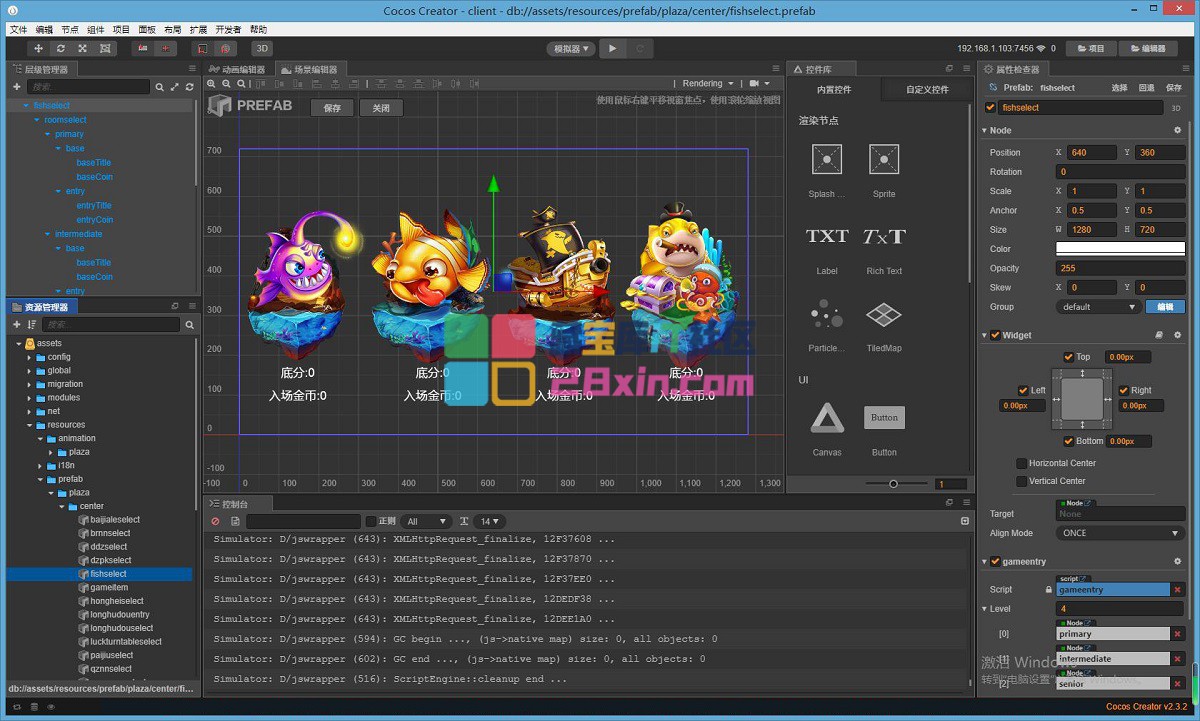Zoom out the scene editor view

tap(226, 85)
